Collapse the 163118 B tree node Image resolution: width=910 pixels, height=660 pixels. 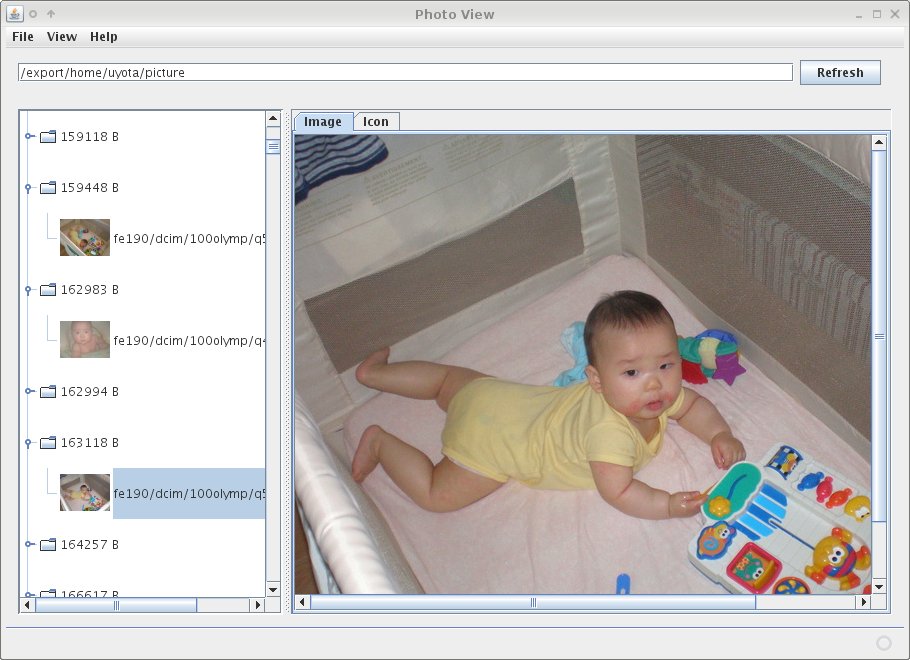point(29,443)
